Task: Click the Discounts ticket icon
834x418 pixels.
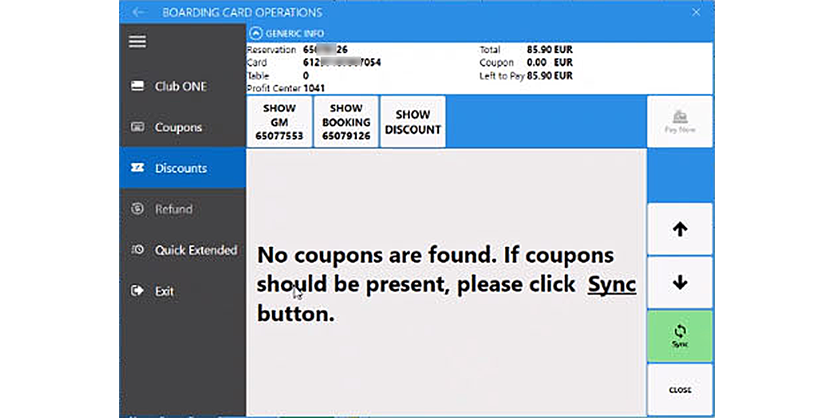Action: pos(138,168)
